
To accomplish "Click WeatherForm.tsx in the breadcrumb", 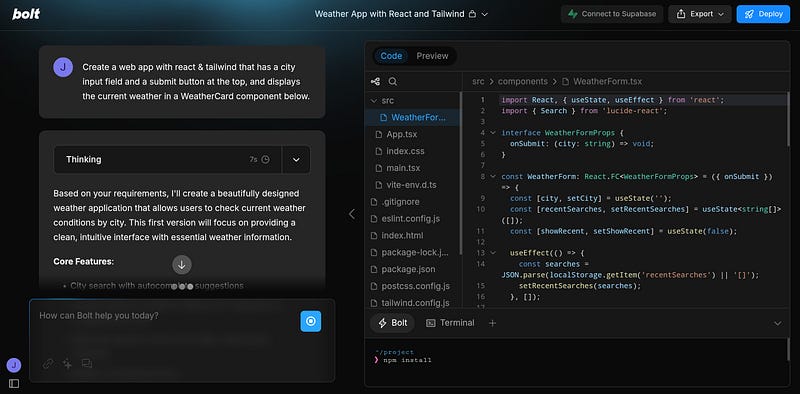I will 607,82.
